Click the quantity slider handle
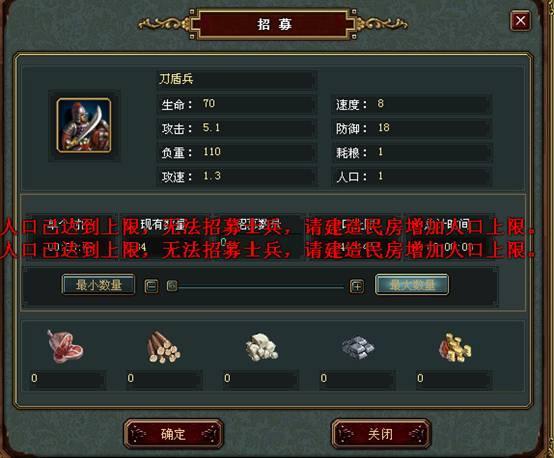The width and height of the screenshot is (554, 458). click(172, 286)
